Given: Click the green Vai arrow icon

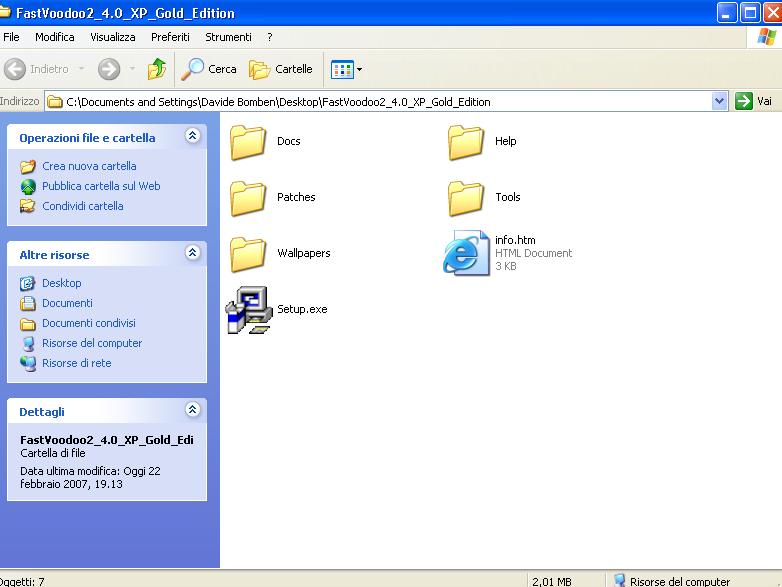Looking at the screenshot, I should click(x=744, y=101).
